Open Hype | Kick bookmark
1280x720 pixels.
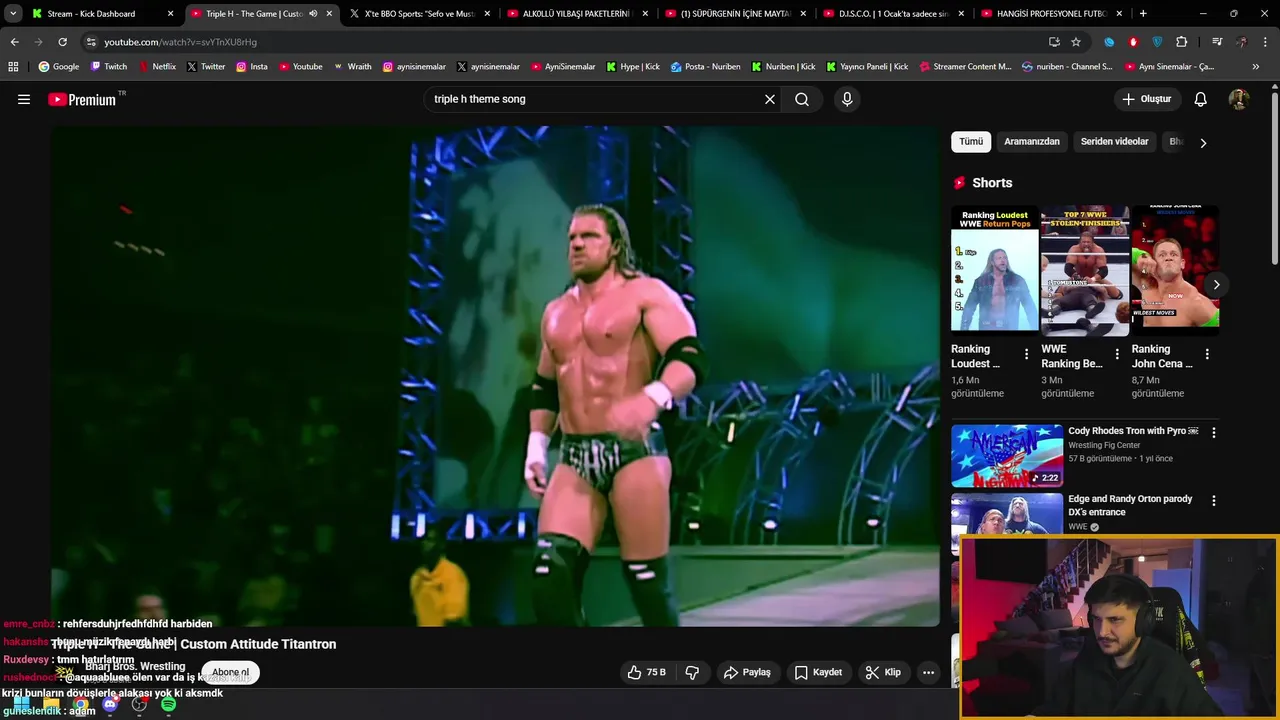point(632,67)
